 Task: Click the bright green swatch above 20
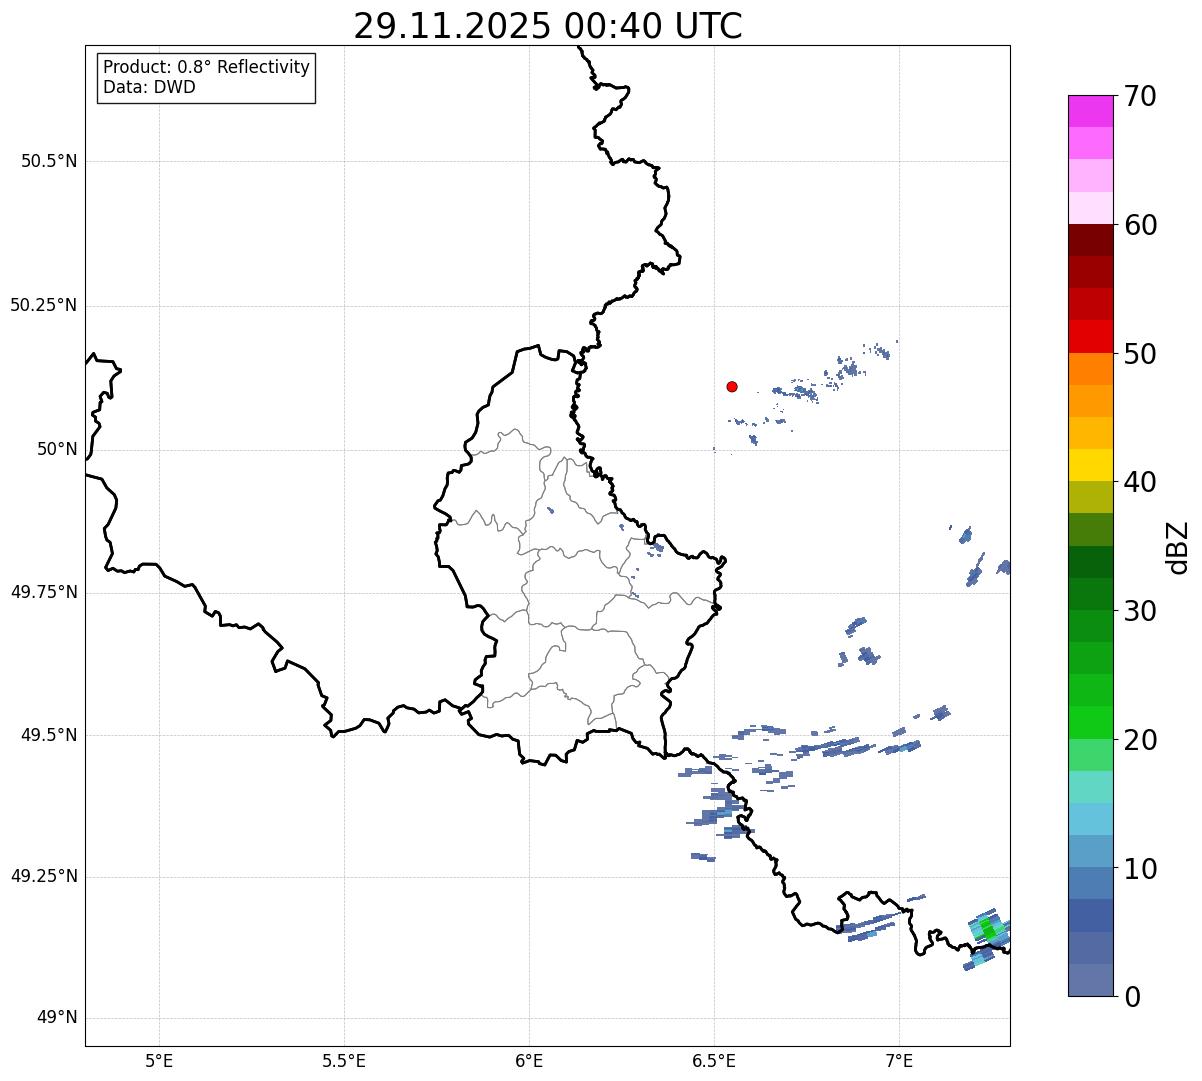click(1091, 723)
